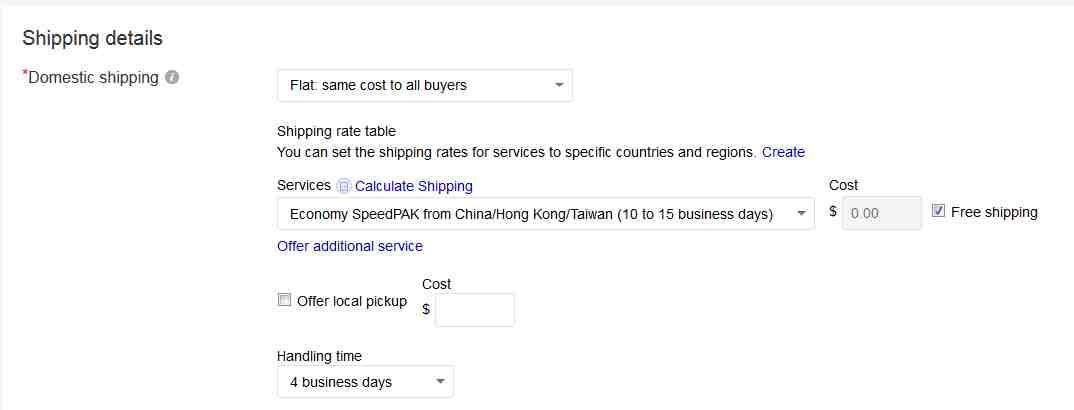Click the Flat cost dropdown arrow
The image size is (1074, 410).
pyautogui.click(x=559, y=86)
